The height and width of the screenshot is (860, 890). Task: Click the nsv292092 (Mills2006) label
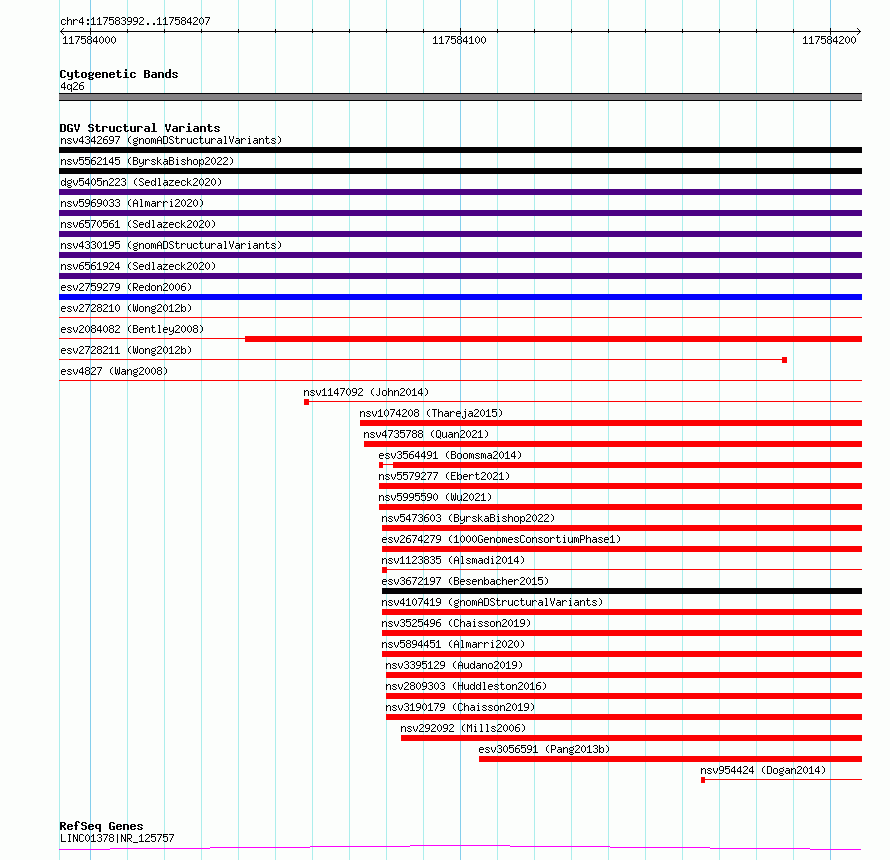coord(463,728)
